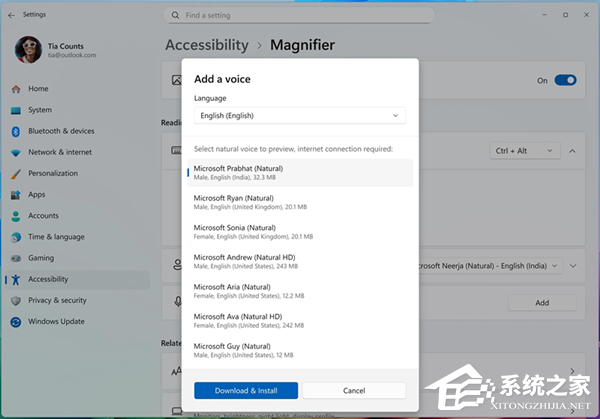Expand the Language dropdown in dialog
Screen dimensions: 600x419
click(300, 116)
